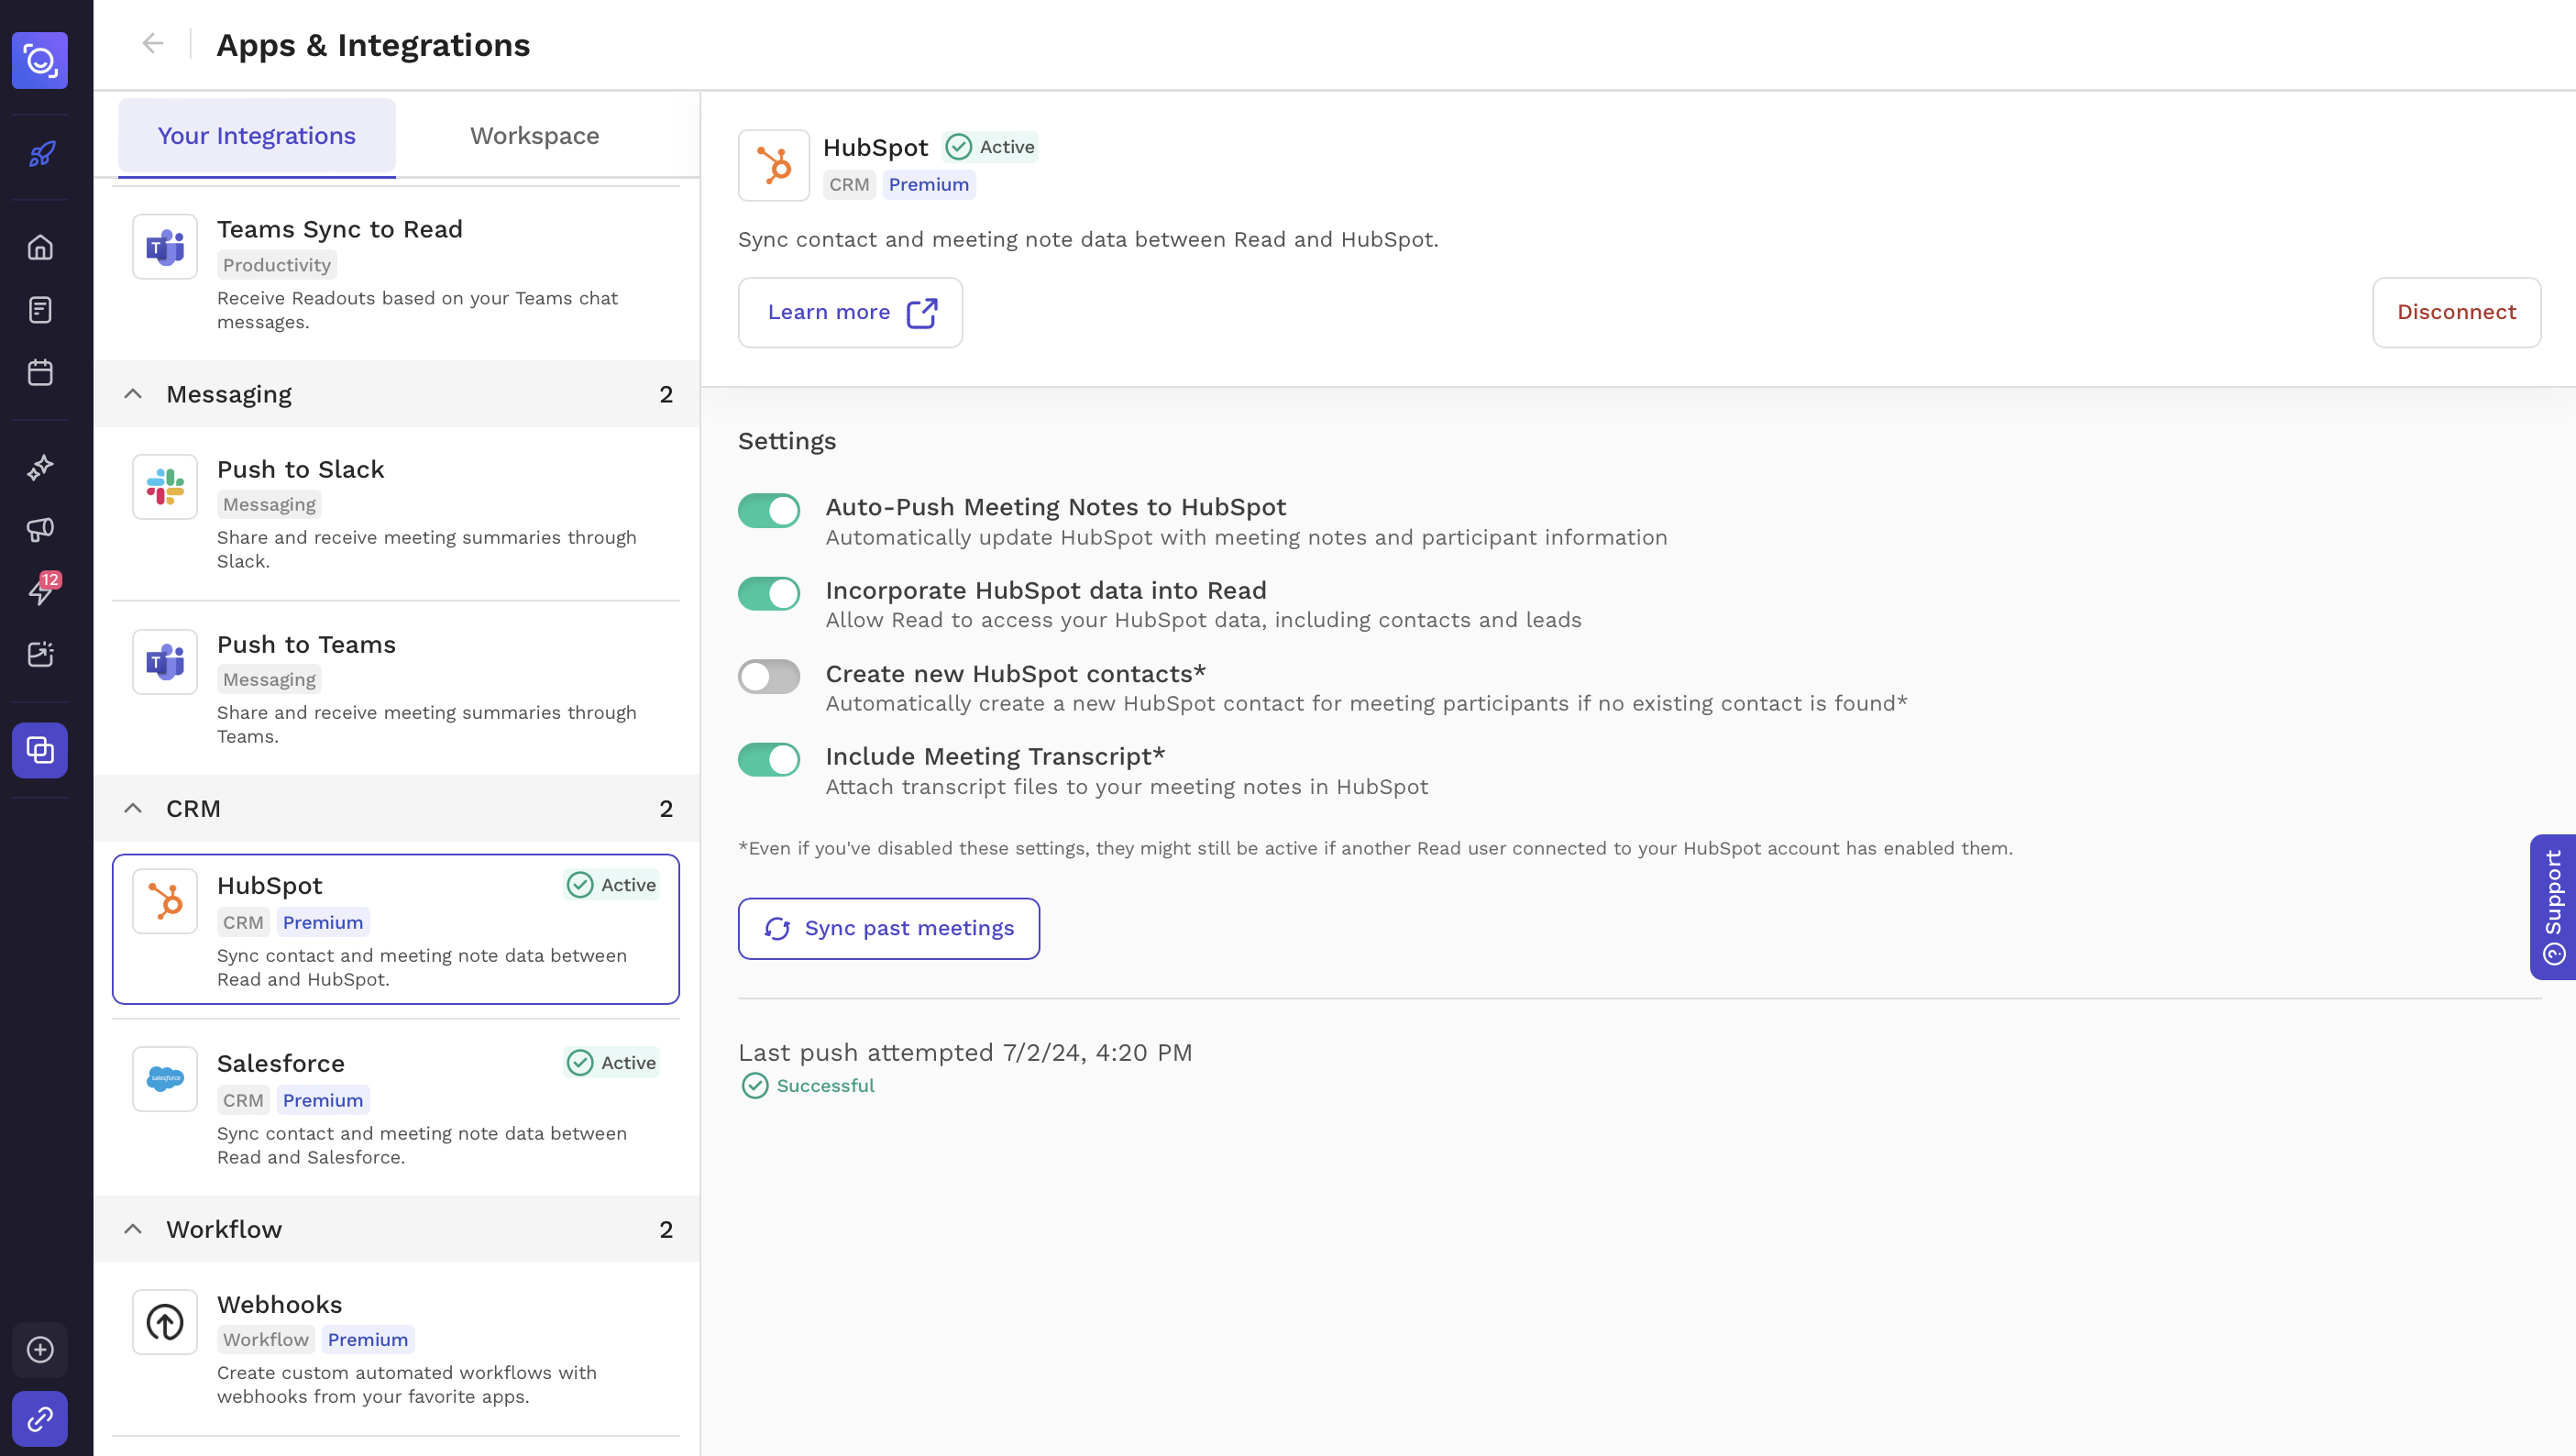Viewport: 2576px width, 1456px height.
Task: Open the Support side tab
Action: click(2553, 907)
